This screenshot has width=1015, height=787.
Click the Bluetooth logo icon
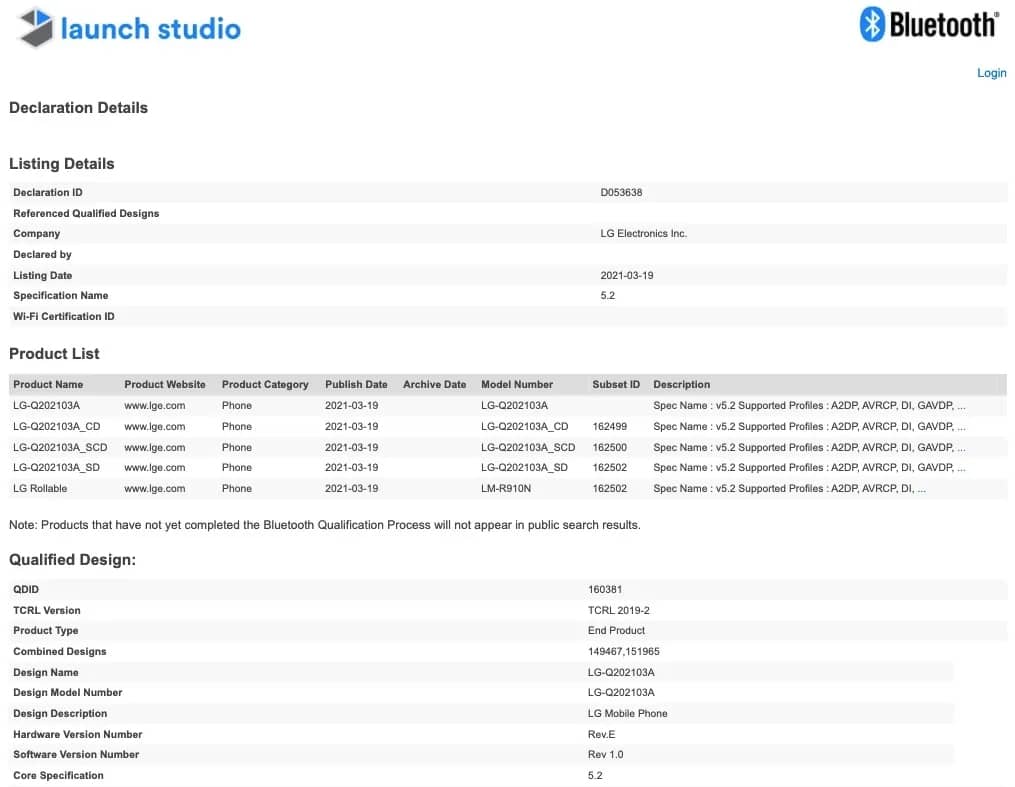873,24
